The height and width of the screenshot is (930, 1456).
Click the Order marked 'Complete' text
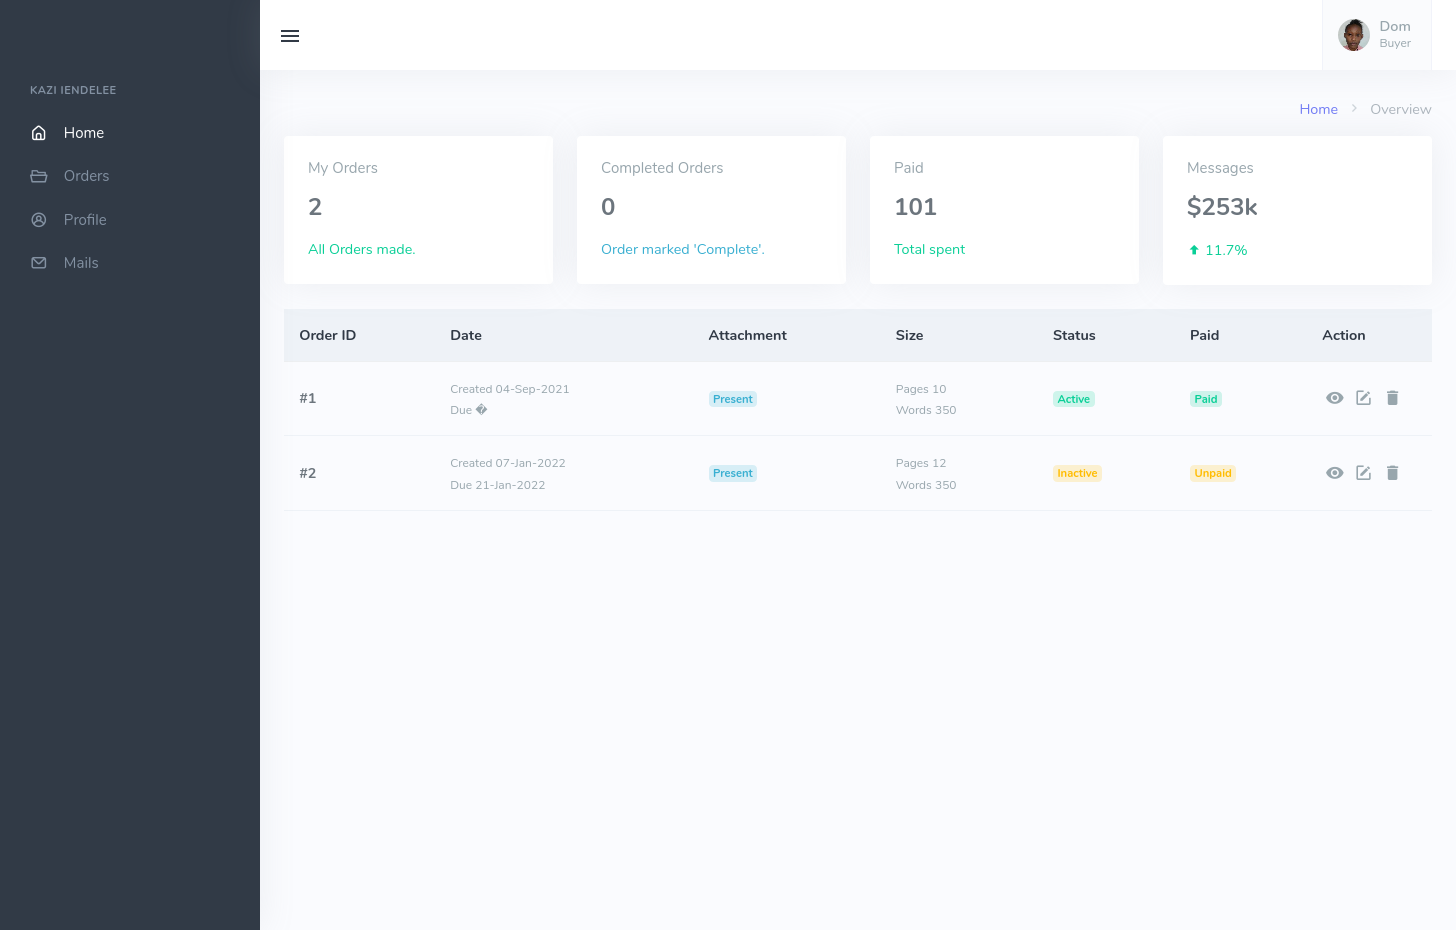click(682, 249)
